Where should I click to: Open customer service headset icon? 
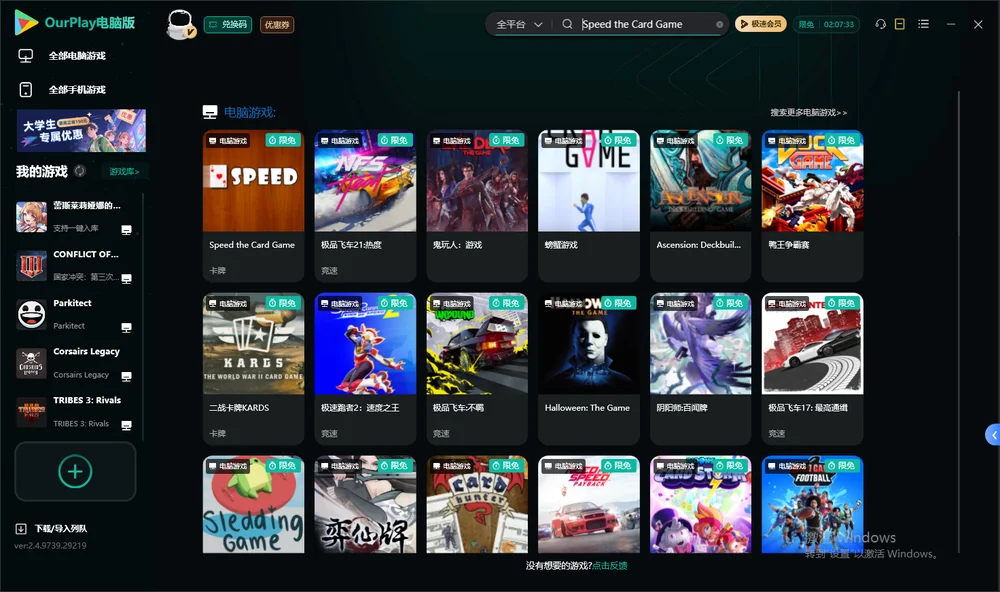[881, 24]
